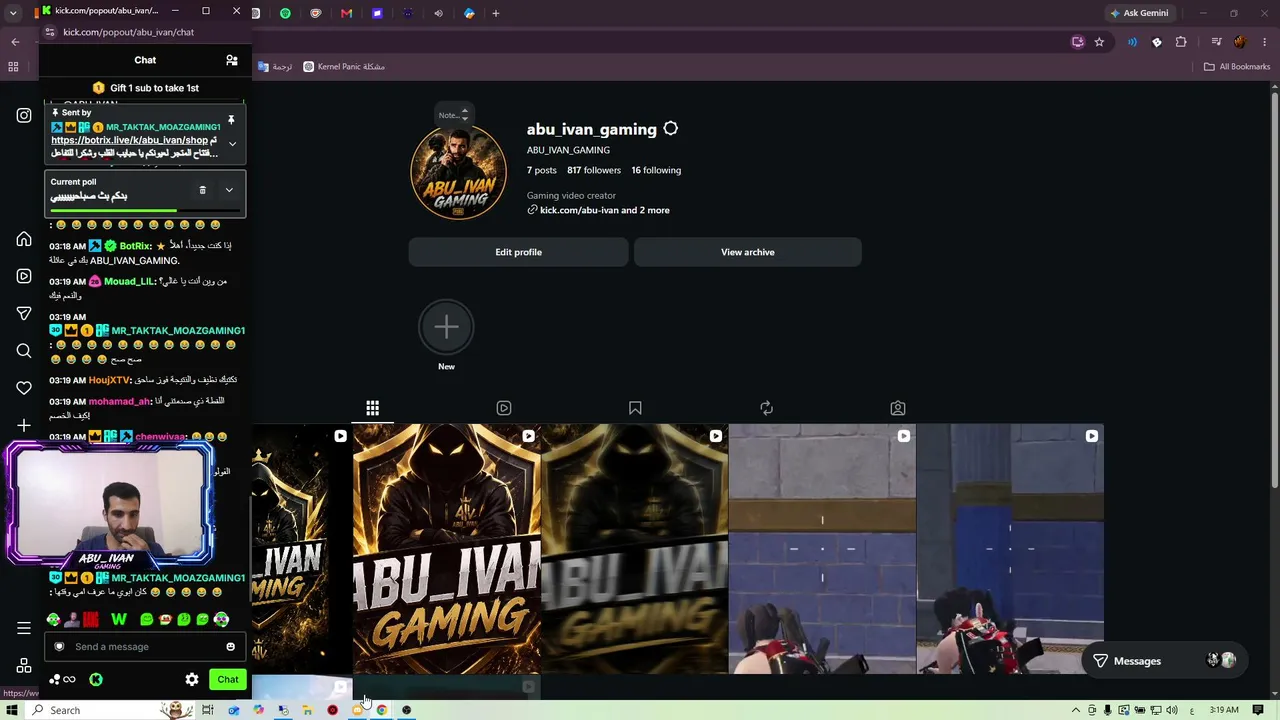Image resolution: width=1280 pixels, height=720 pixels.
Task: Open the Instagram More hamburger menu
Action: [x=24, y=628]
